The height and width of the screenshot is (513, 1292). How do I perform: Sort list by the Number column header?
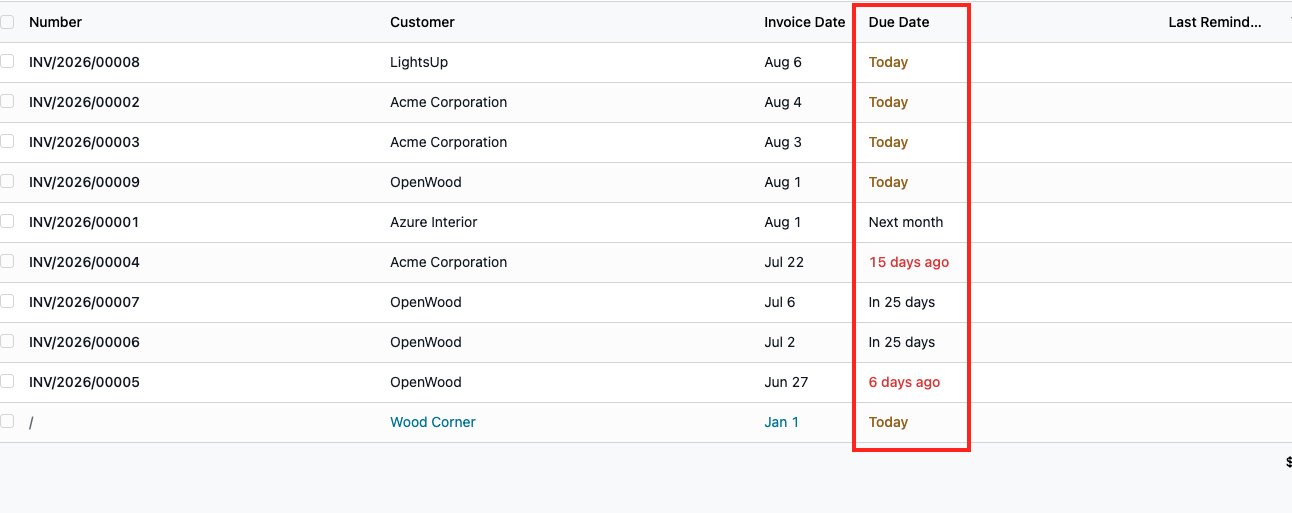56,22
